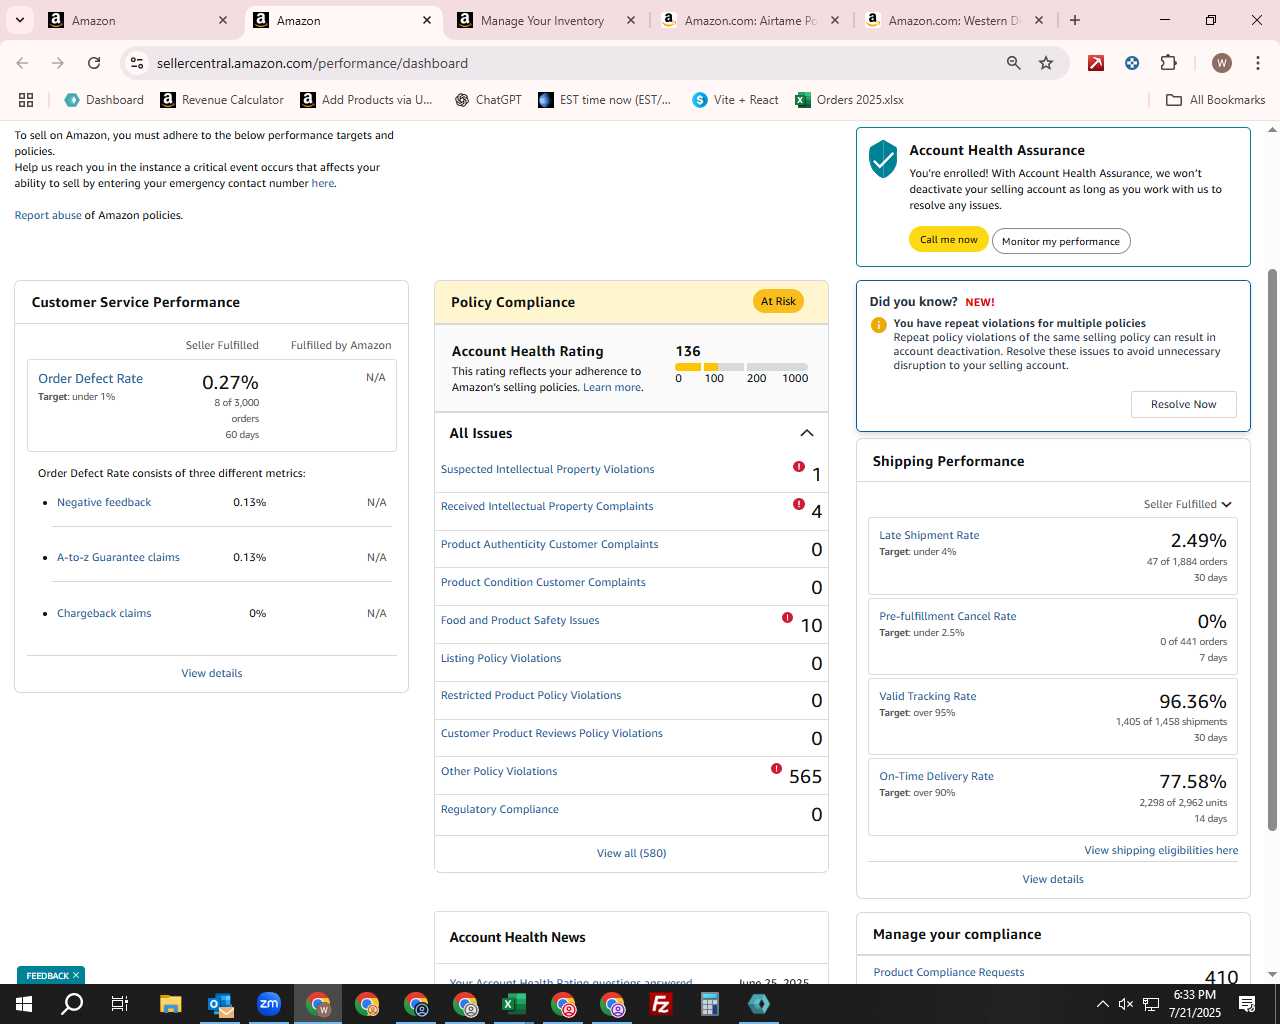Click View details under Customer Service Performance

coord(211,673)
